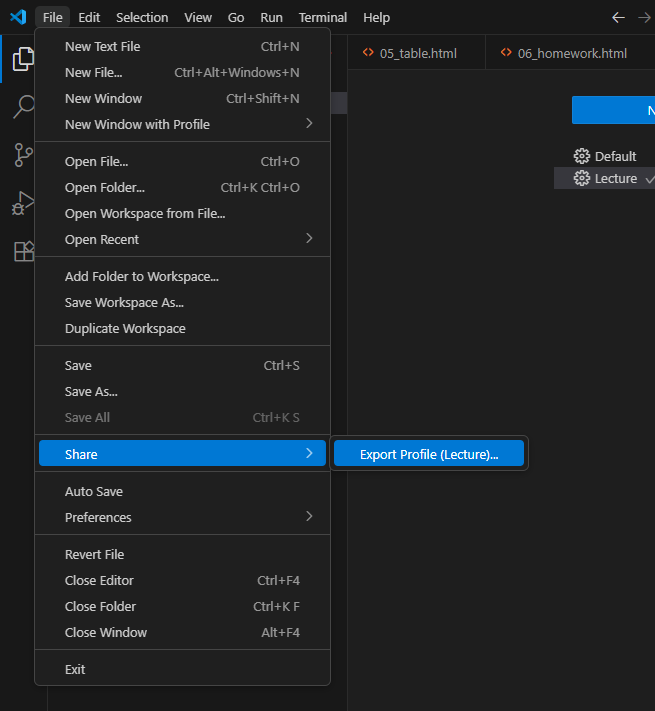Choose Save Workspace As...

[124, 302]
